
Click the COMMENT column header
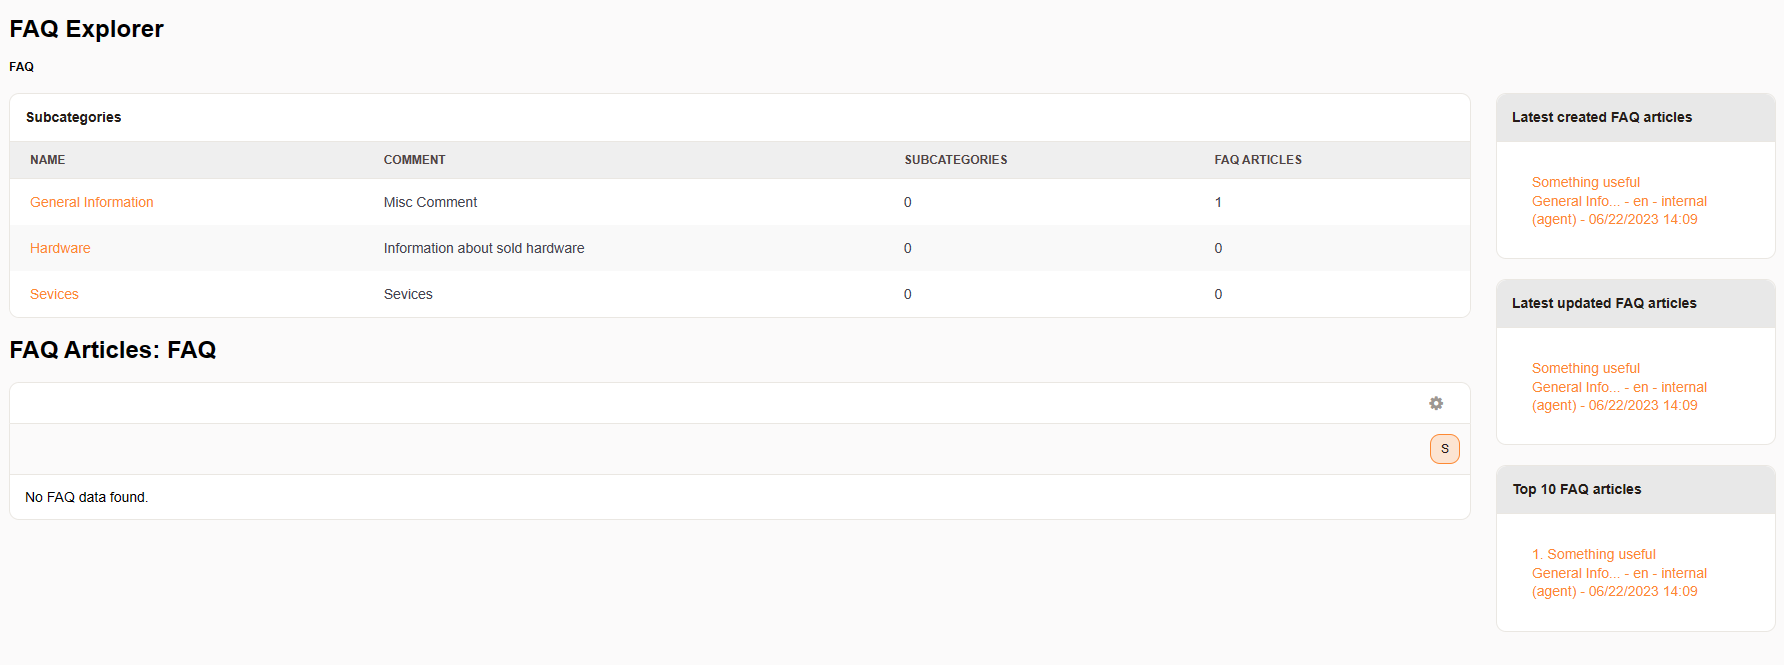click(414, 160)
